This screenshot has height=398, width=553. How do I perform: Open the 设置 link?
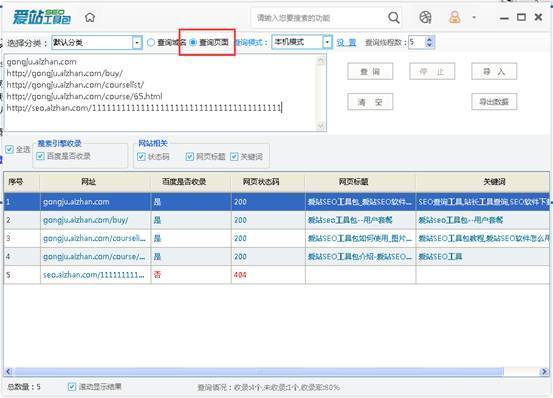coord(346,43)
